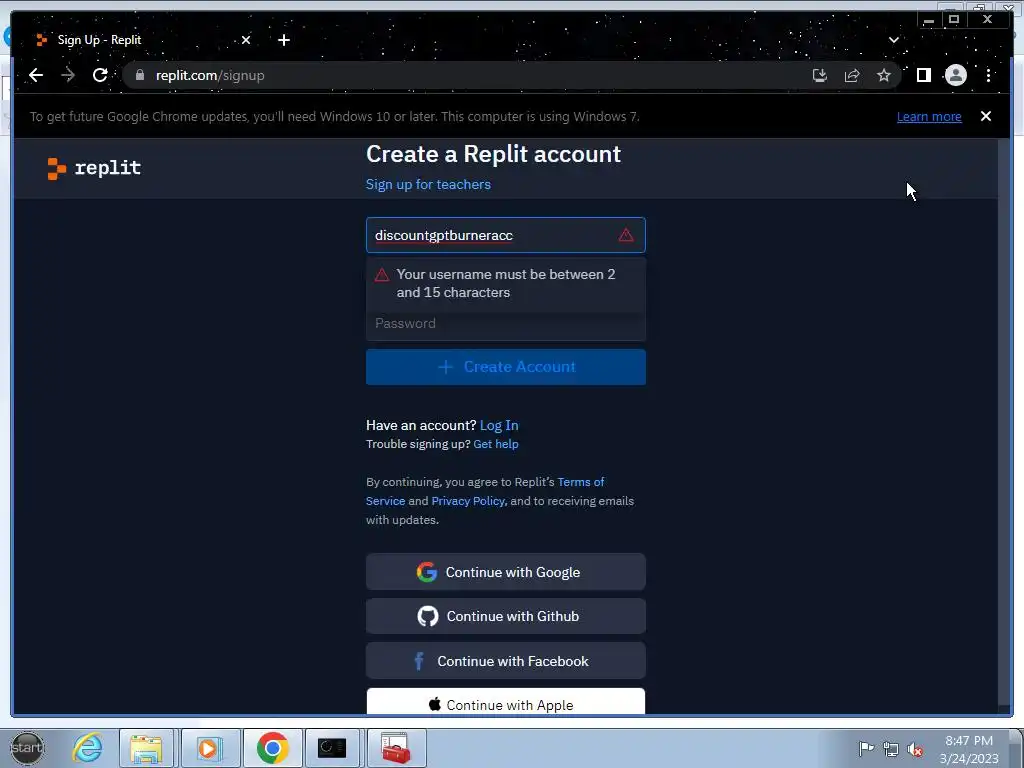Click the red warning icon in username field
1024x768 pixels.
pyautogui.click(x=626, y=235)
